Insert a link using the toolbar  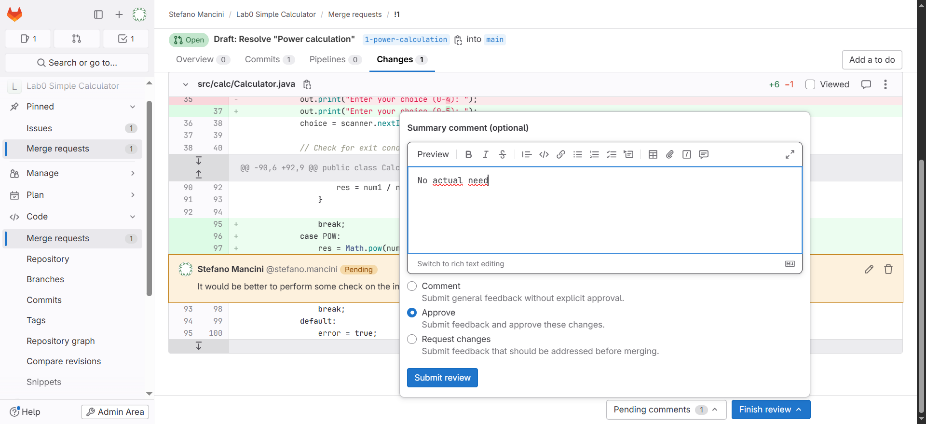click(561, 154)
